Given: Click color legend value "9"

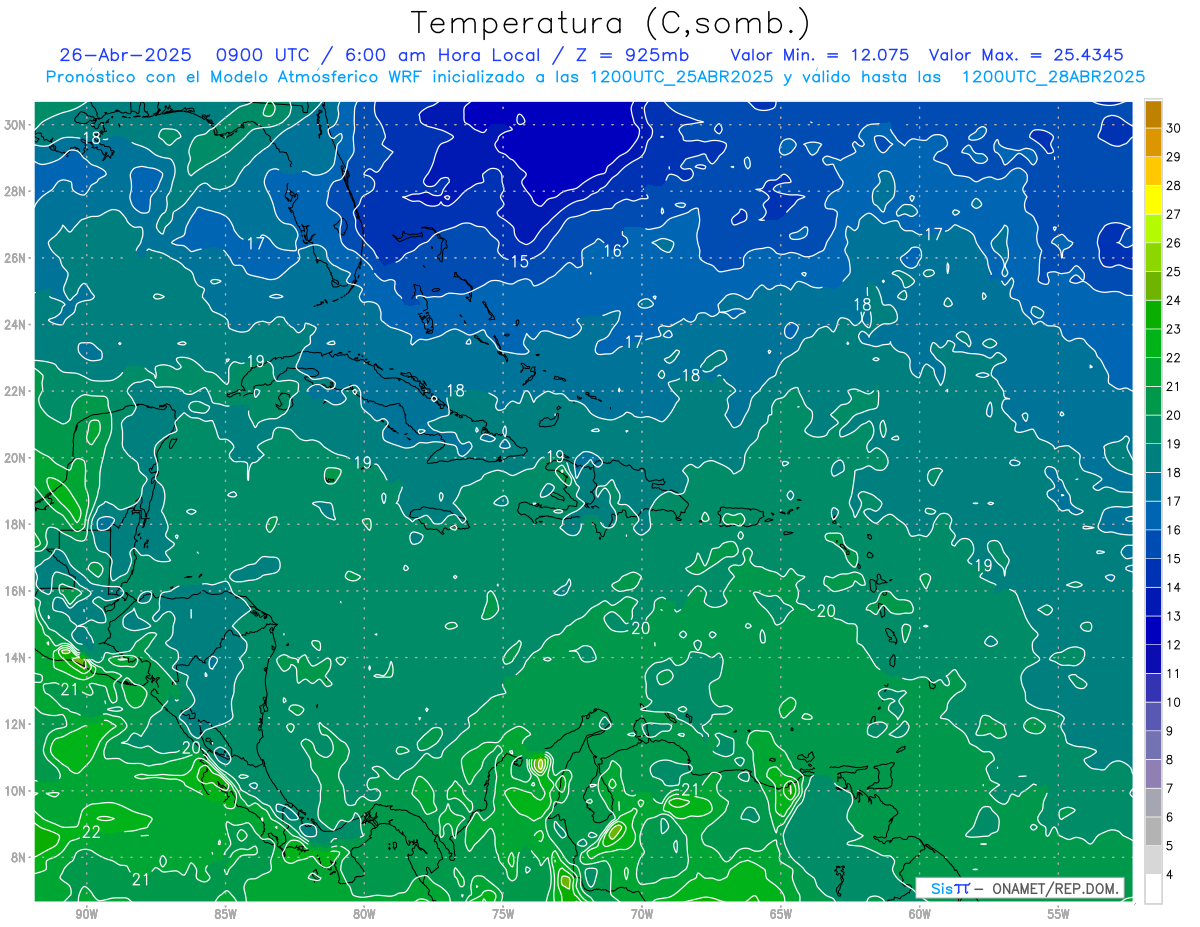Looking at the screenshot, I should [x=1171, y=731].
